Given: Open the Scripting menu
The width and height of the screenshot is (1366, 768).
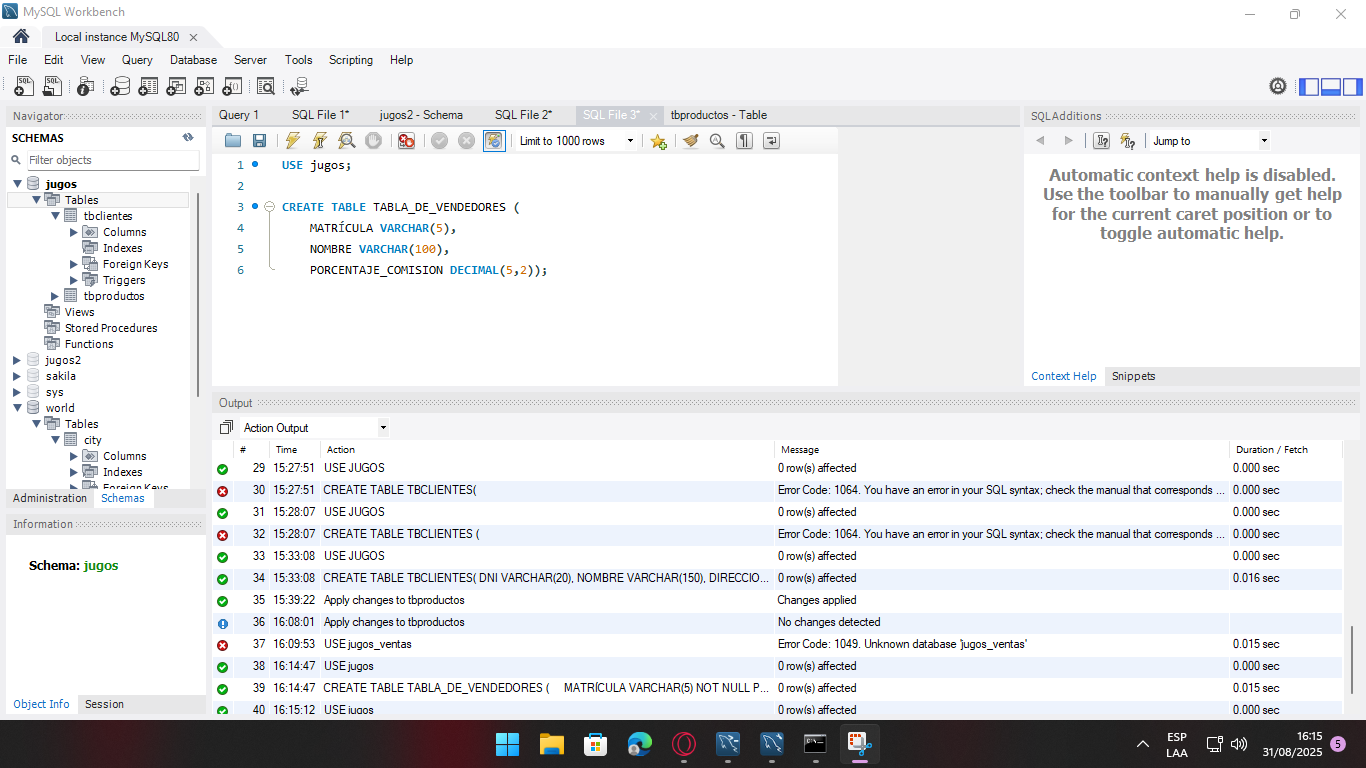Looking at the screenshot, I should (351, 60).
